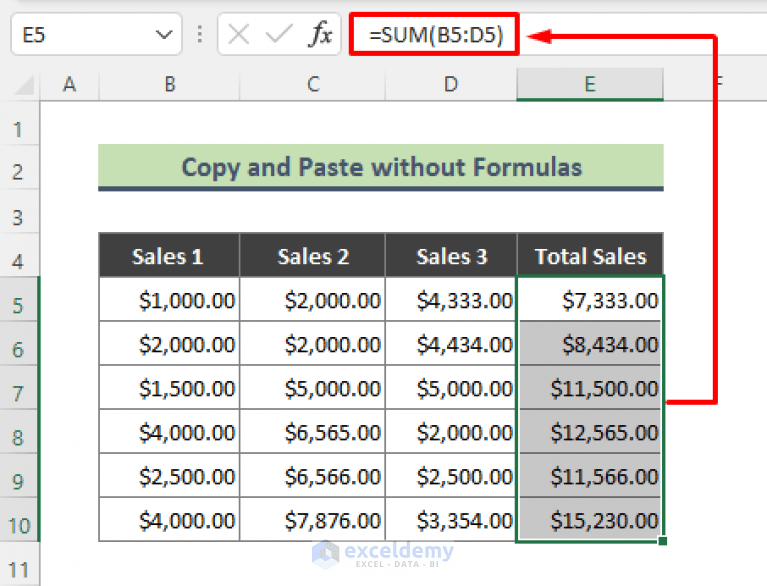Select cell C8 with $6,565.00
Viewport: 767px width, 586px height.
[x=313, y=431]
